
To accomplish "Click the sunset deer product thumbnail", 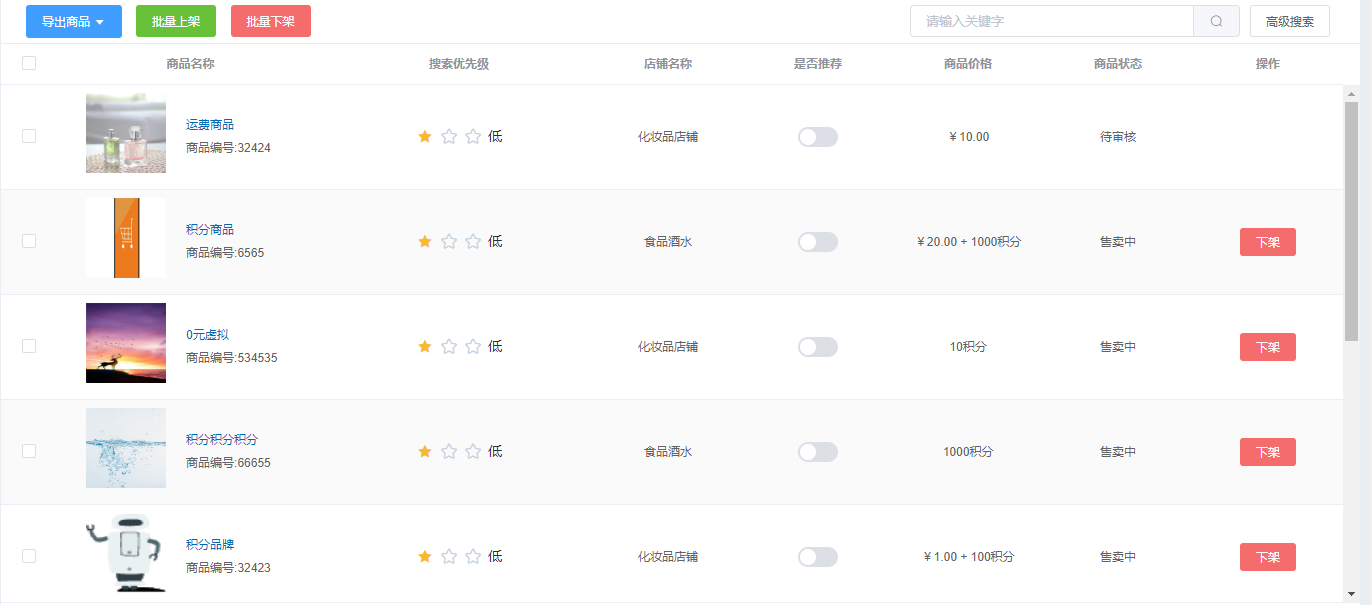I will pyautogui.click(x=126, y=343).
